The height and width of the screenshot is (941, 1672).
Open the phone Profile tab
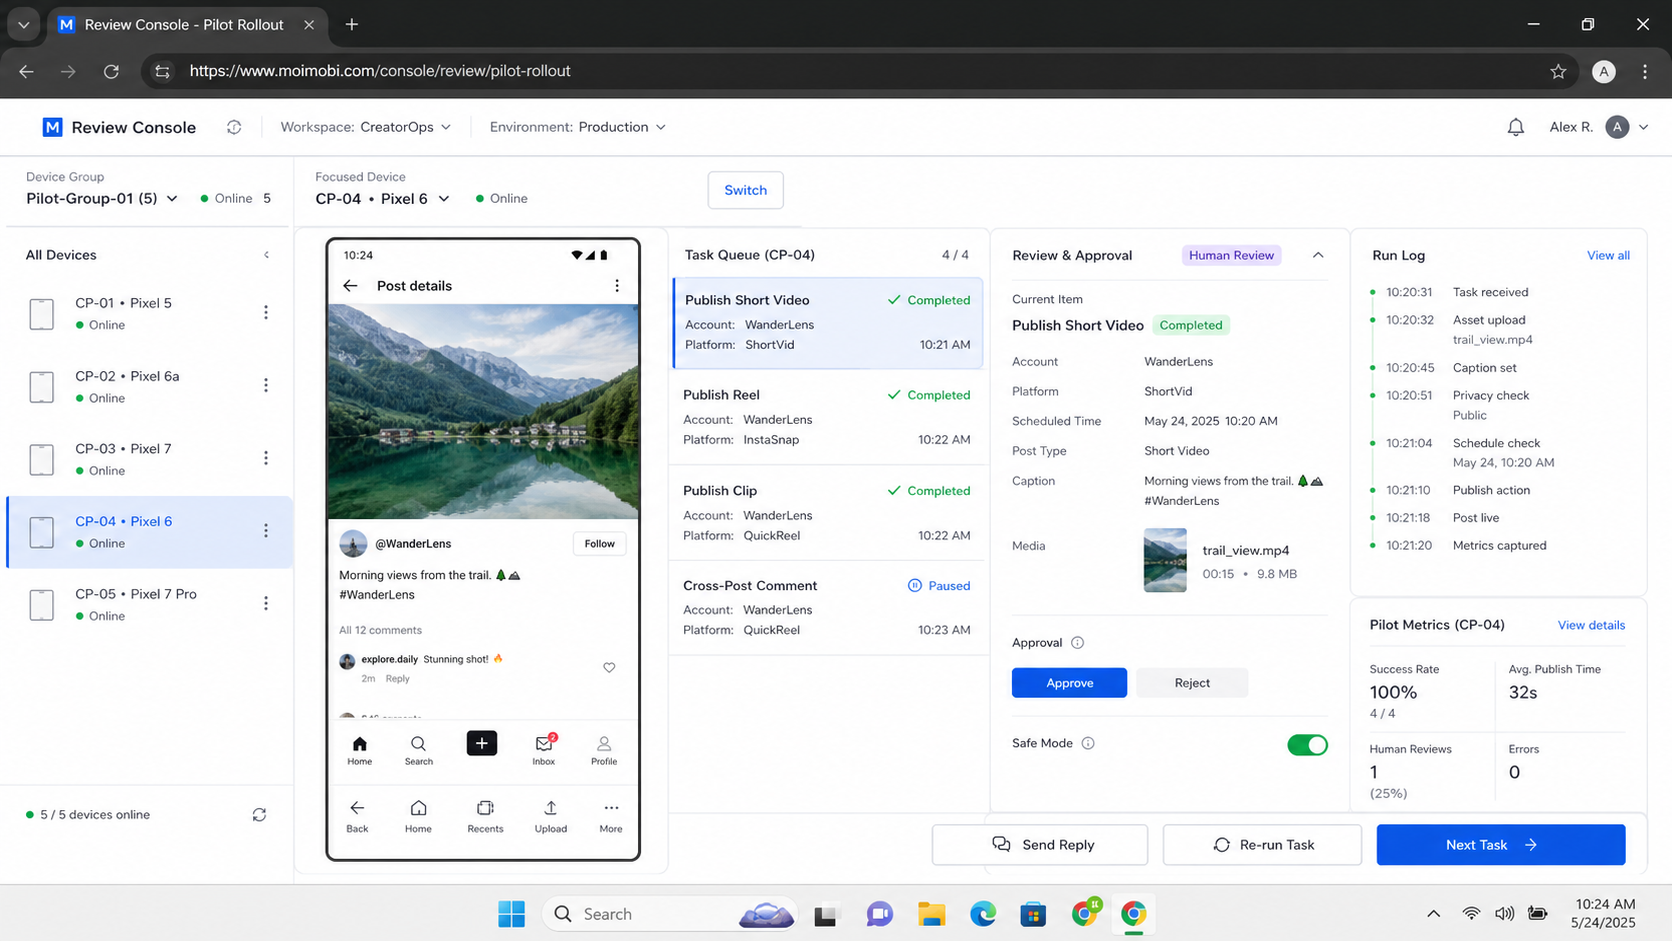pyautogui.click(x=604, y=750)
